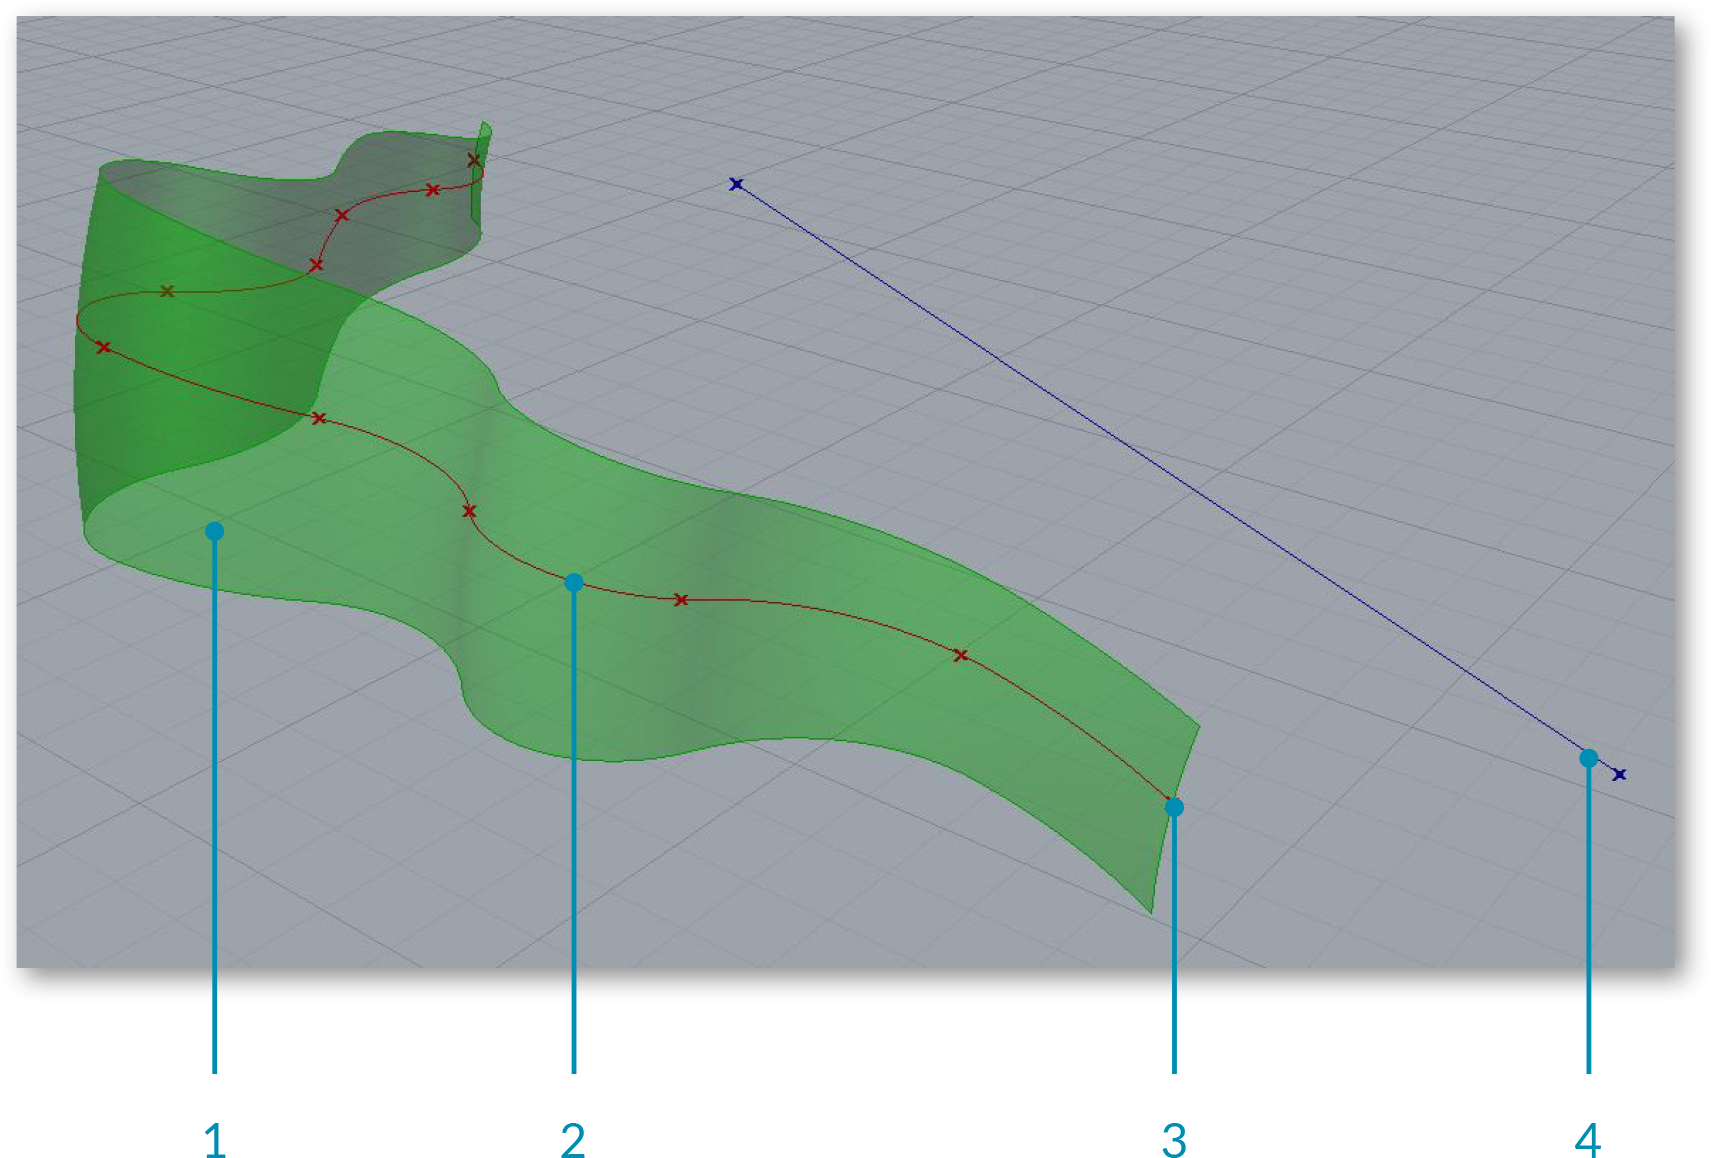Click the cyan callout 3 dot at the curve's end
This screenshot has height=1158, width=1711.
1174,806
